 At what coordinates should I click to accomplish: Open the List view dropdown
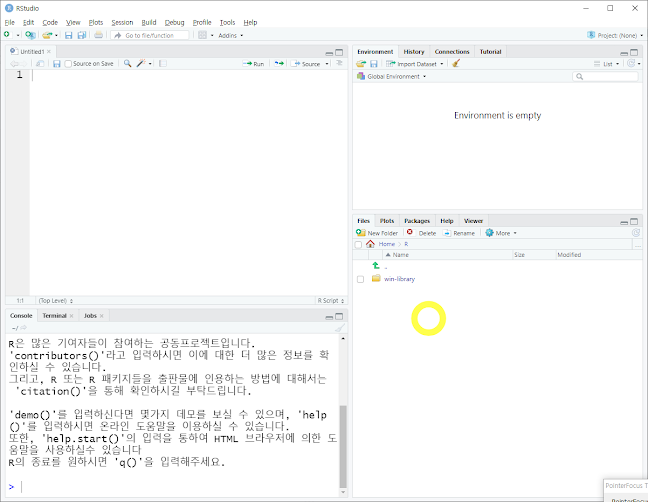coord(607,64)
